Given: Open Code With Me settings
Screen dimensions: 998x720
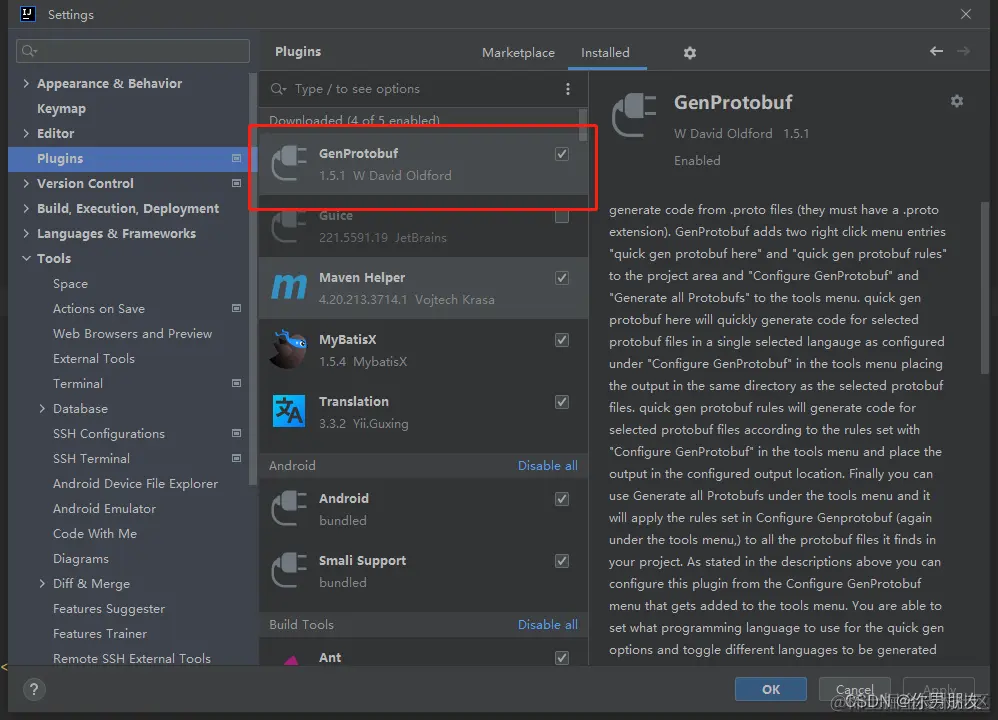Looking at the screenshot, I should (x=95, y=533).
